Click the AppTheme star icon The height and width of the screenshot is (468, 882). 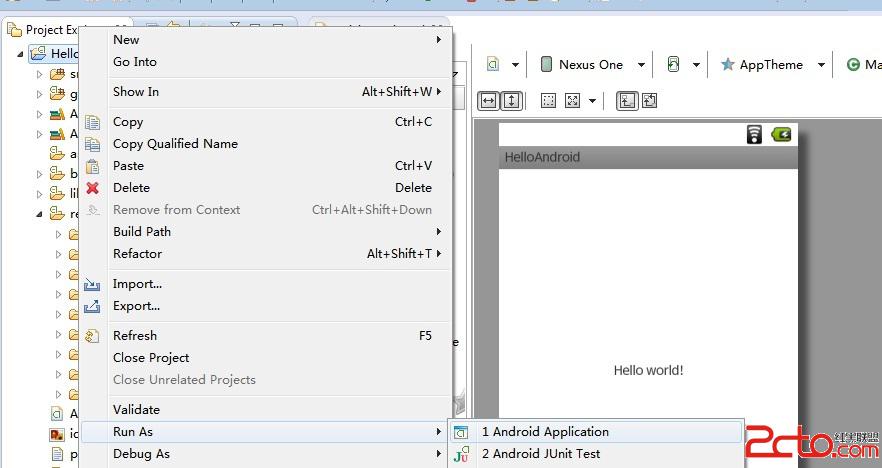pyautogui.click(x=728, y=64)
